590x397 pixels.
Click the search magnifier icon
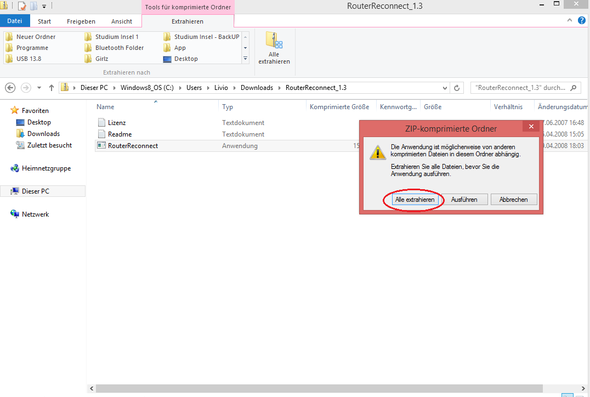point(573,88)
